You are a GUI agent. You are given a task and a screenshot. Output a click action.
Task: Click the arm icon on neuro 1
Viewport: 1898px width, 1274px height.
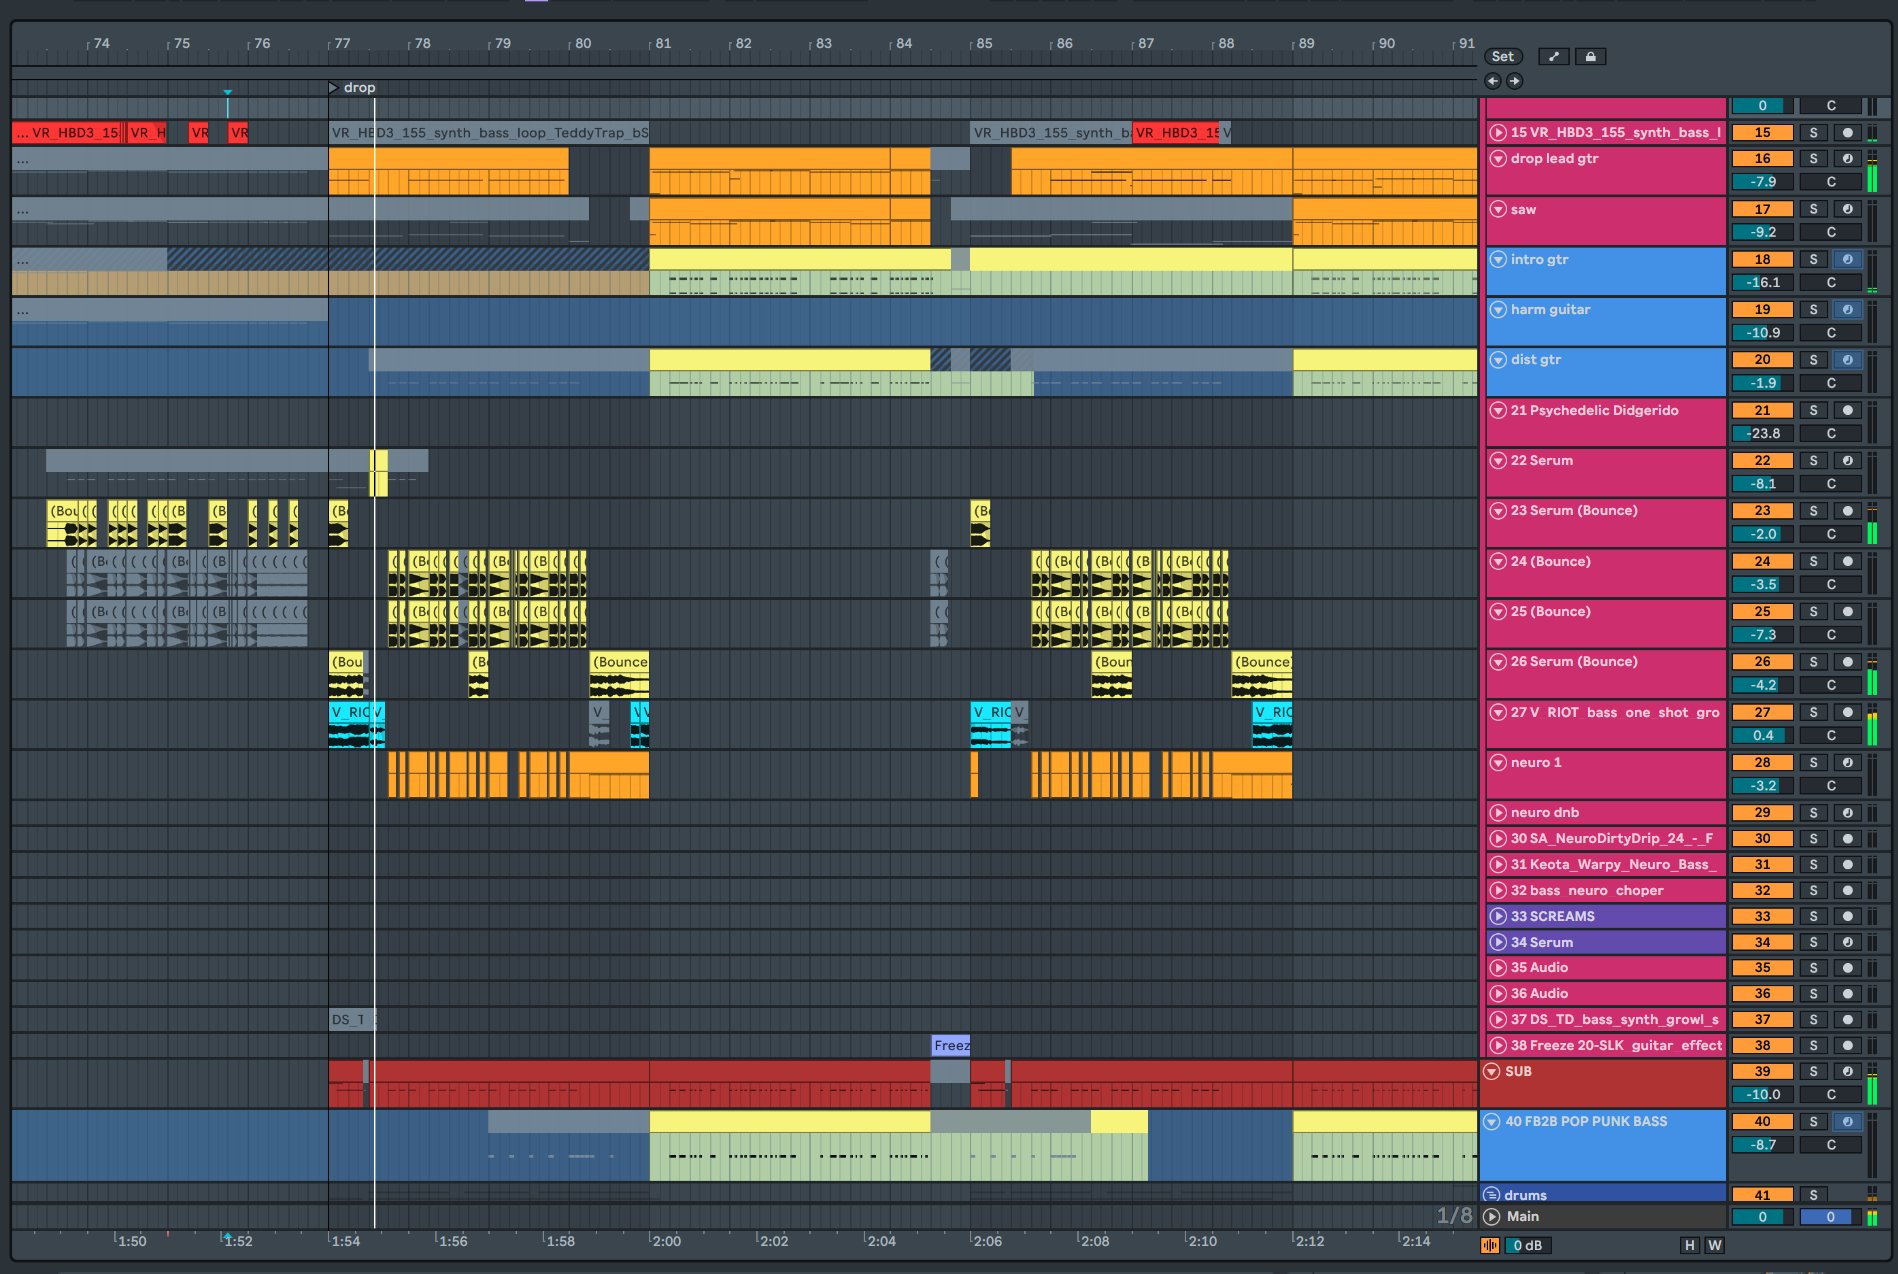1847,762
